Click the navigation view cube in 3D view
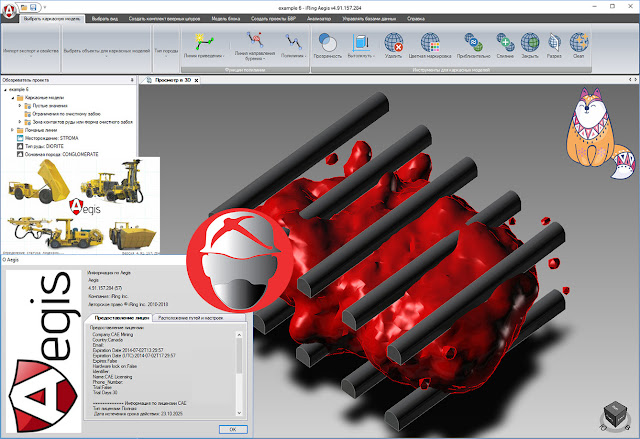This screenshot has width=640, height=439. 615,415
